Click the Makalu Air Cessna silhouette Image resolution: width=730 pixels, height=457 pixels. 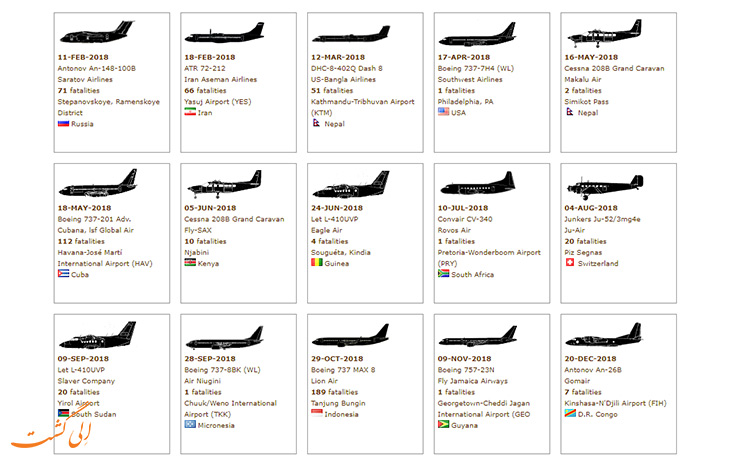(604, 34)
